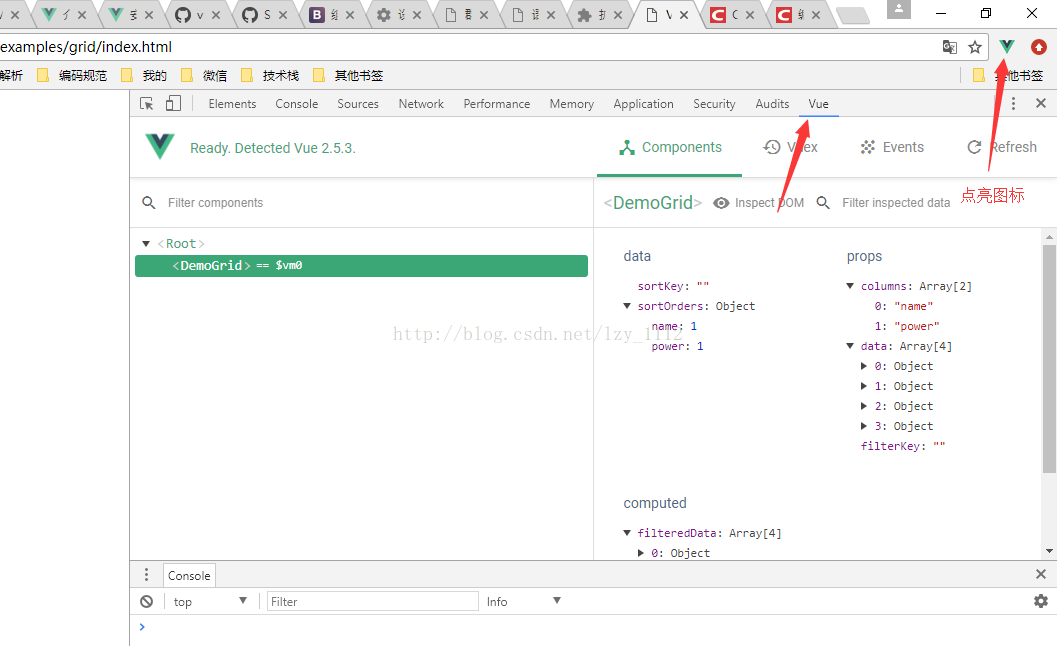Collapse the data Array[4] prop

coord(850,346)
